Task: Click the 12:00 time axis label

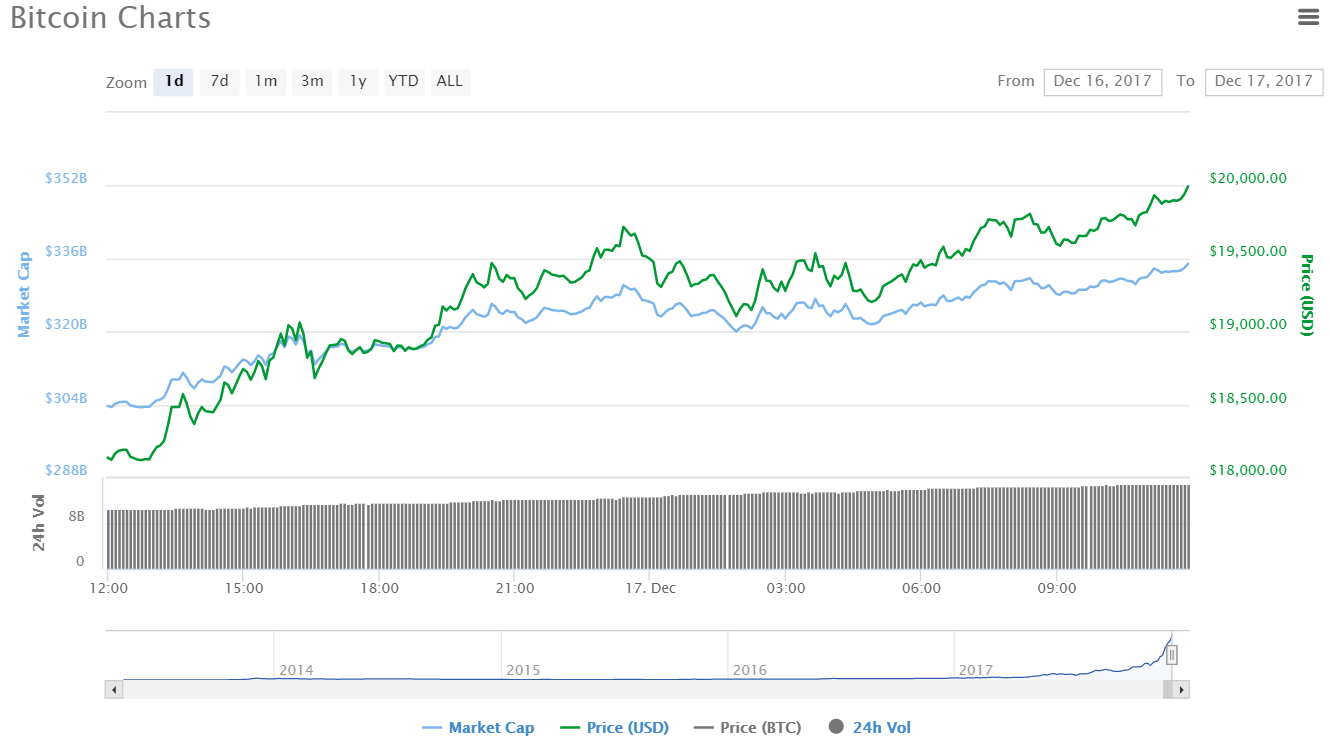Action: click(x=108, y=588)
